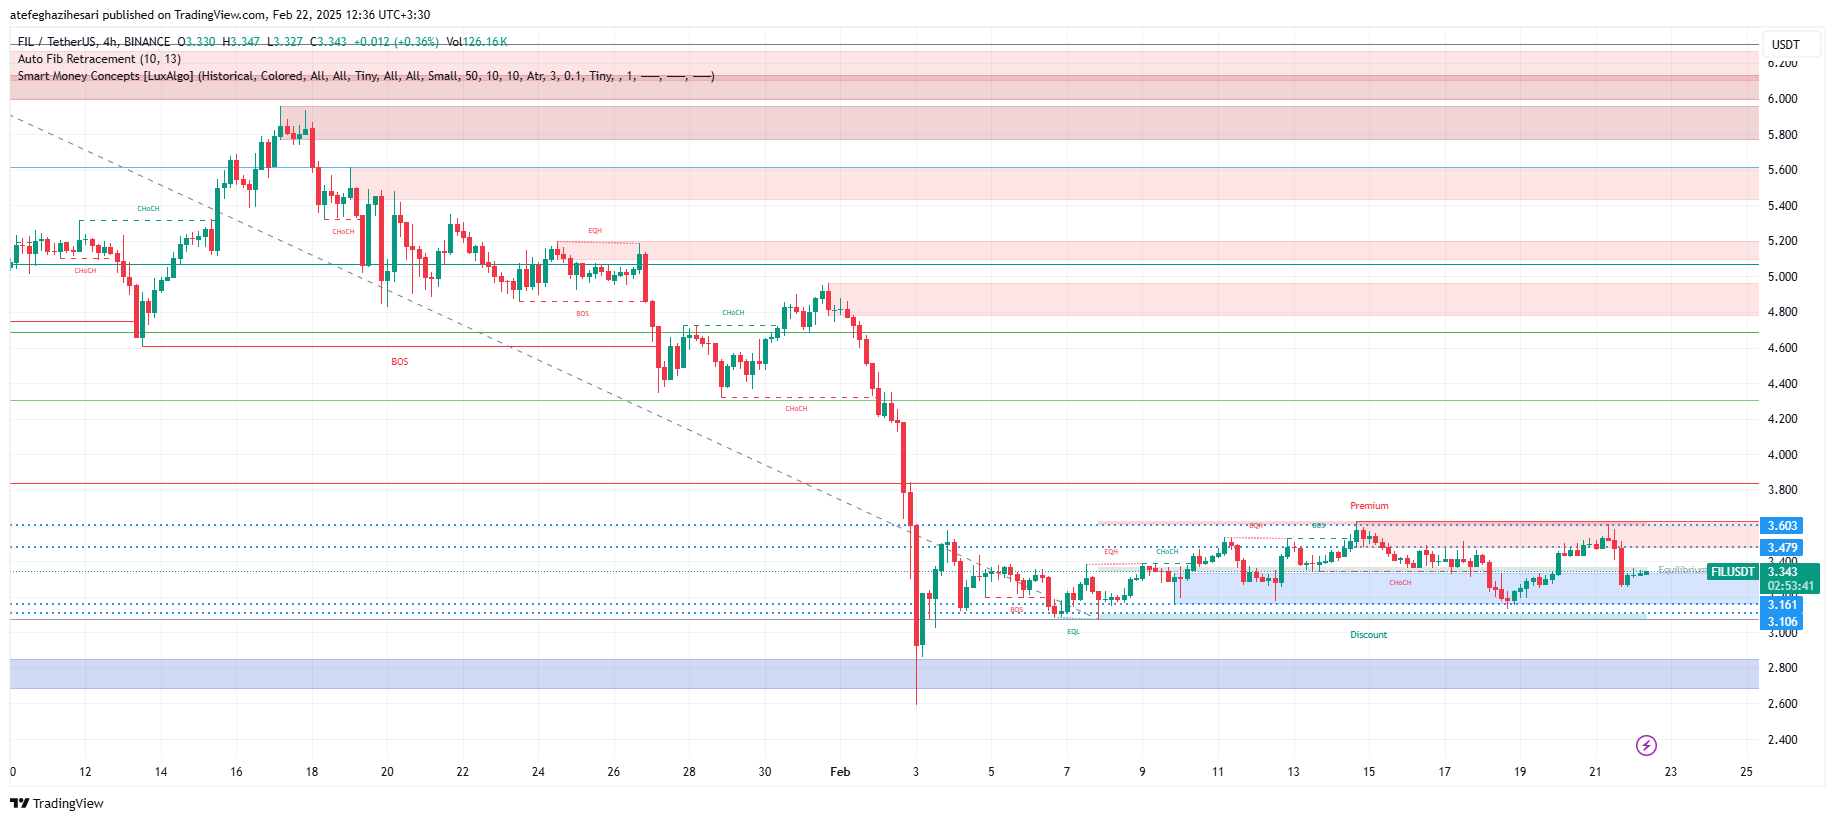Click the 2.800 price axis label

pyautogui.click(x=1782, y=668)
